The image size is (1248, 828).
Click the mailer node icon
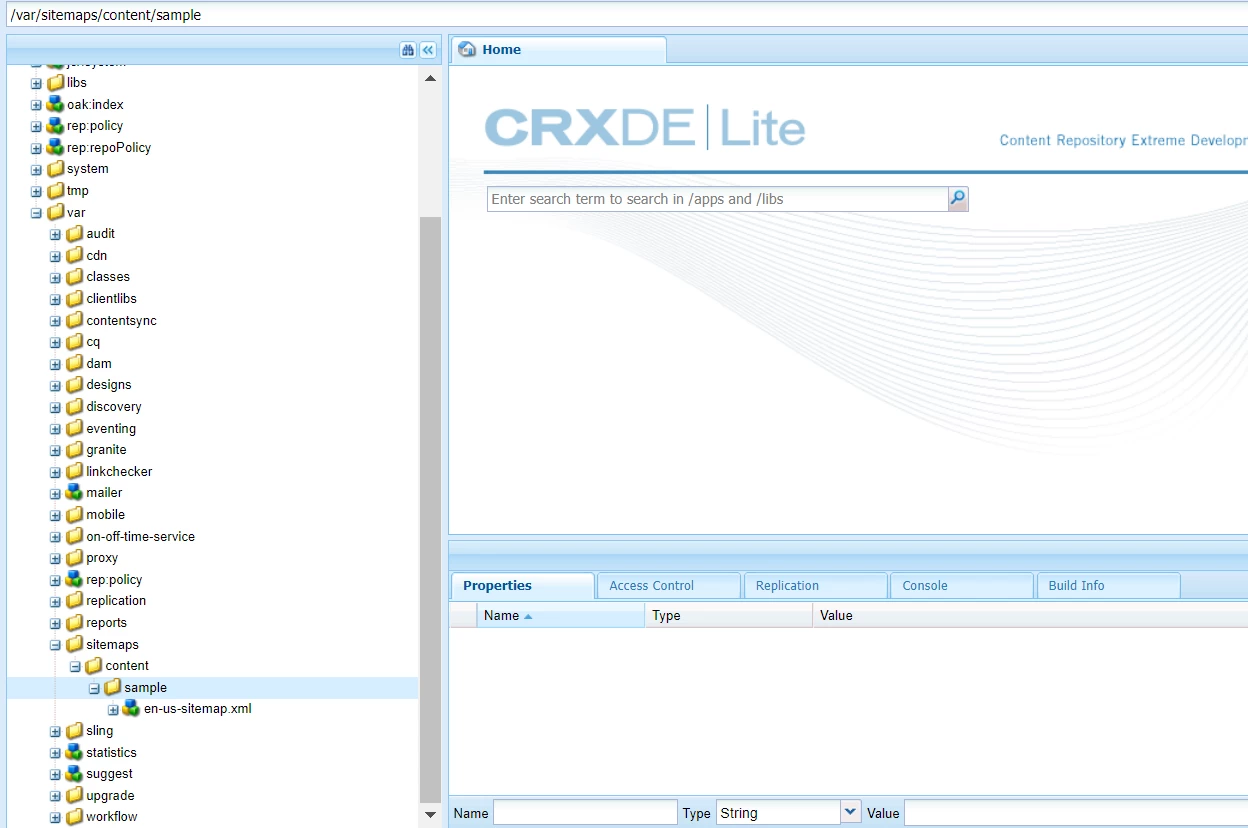74,492
